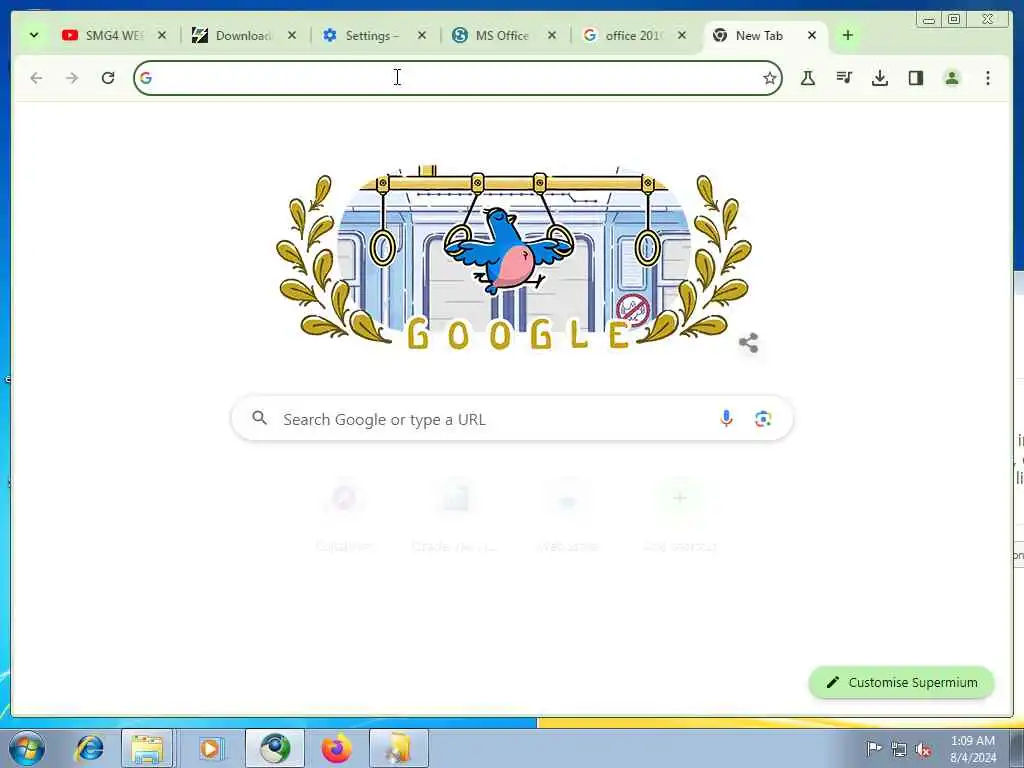1024x768 pixels.
Task: Reload the current page
Action: (x=108, y=78)
